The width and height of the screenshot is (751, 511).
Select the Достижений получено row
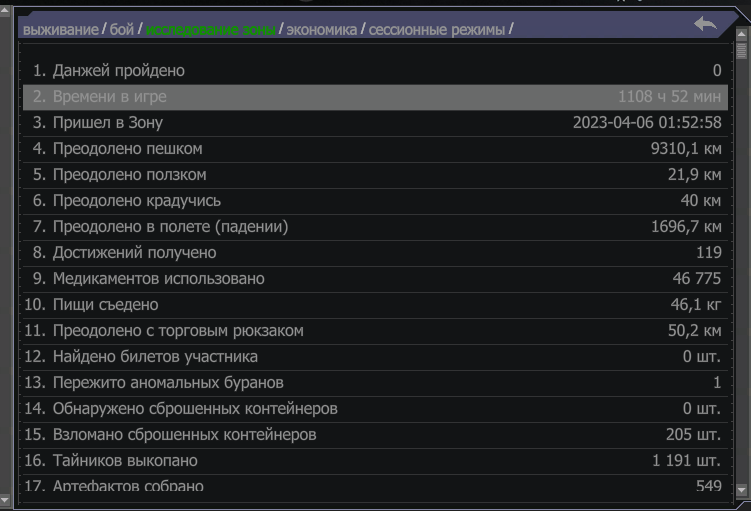[x=376, y=253]
